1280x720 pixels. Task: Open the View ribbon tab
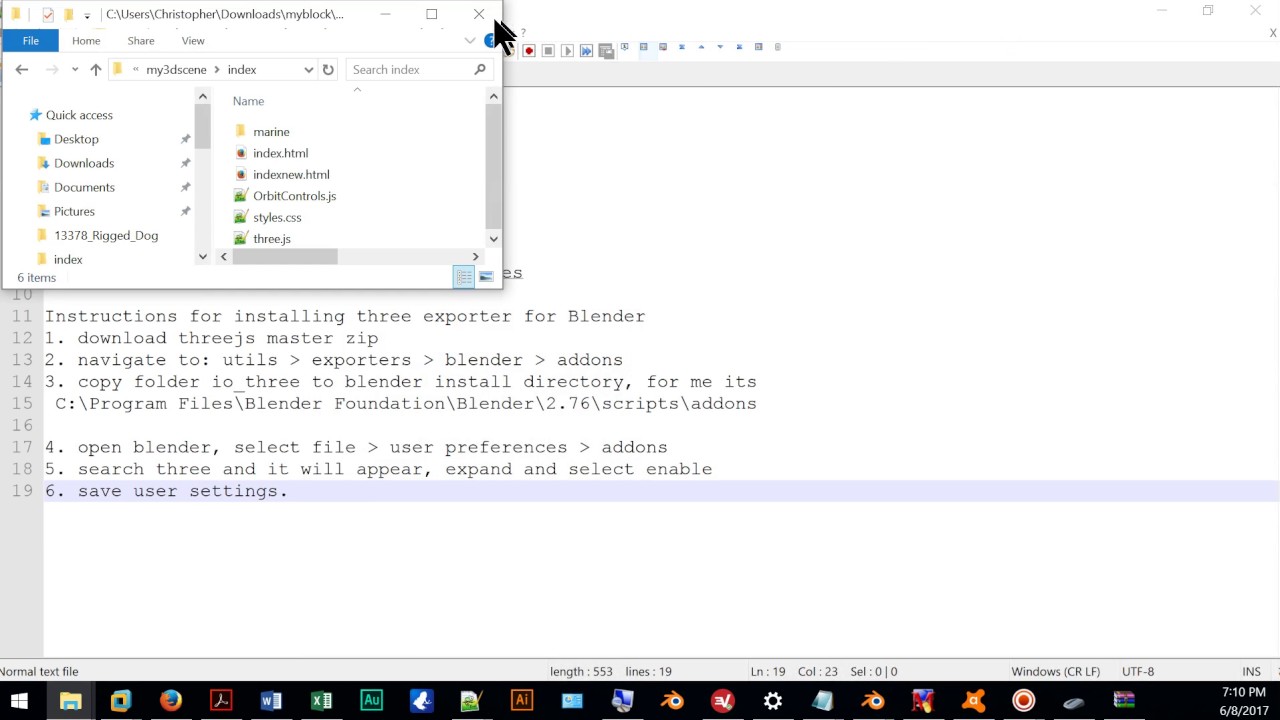point(193,41)
